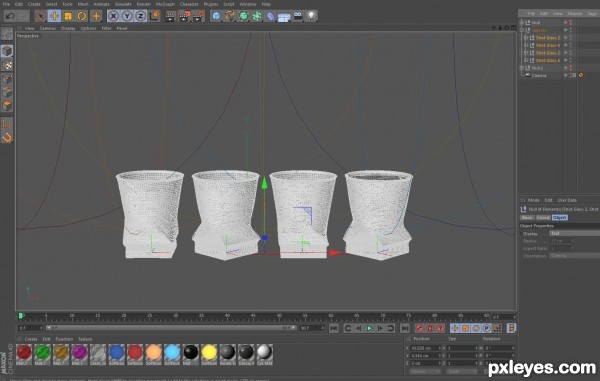The width and height of the screenshot is (600, 381).
Task: Open the coordinate system icon
Action: [x=154, y=16]
